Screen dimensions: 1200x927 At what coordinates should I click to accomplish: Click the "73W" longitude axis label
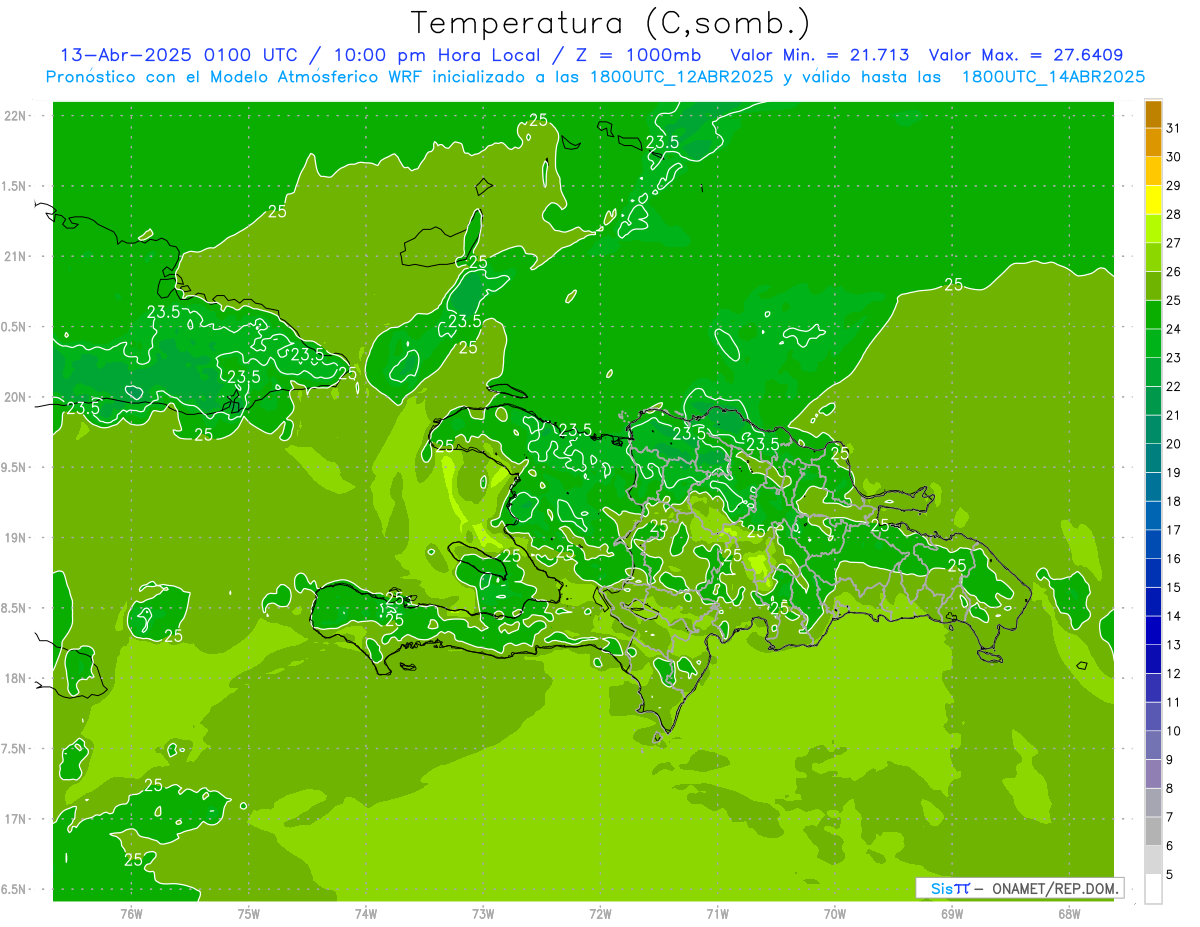[483, 914]
